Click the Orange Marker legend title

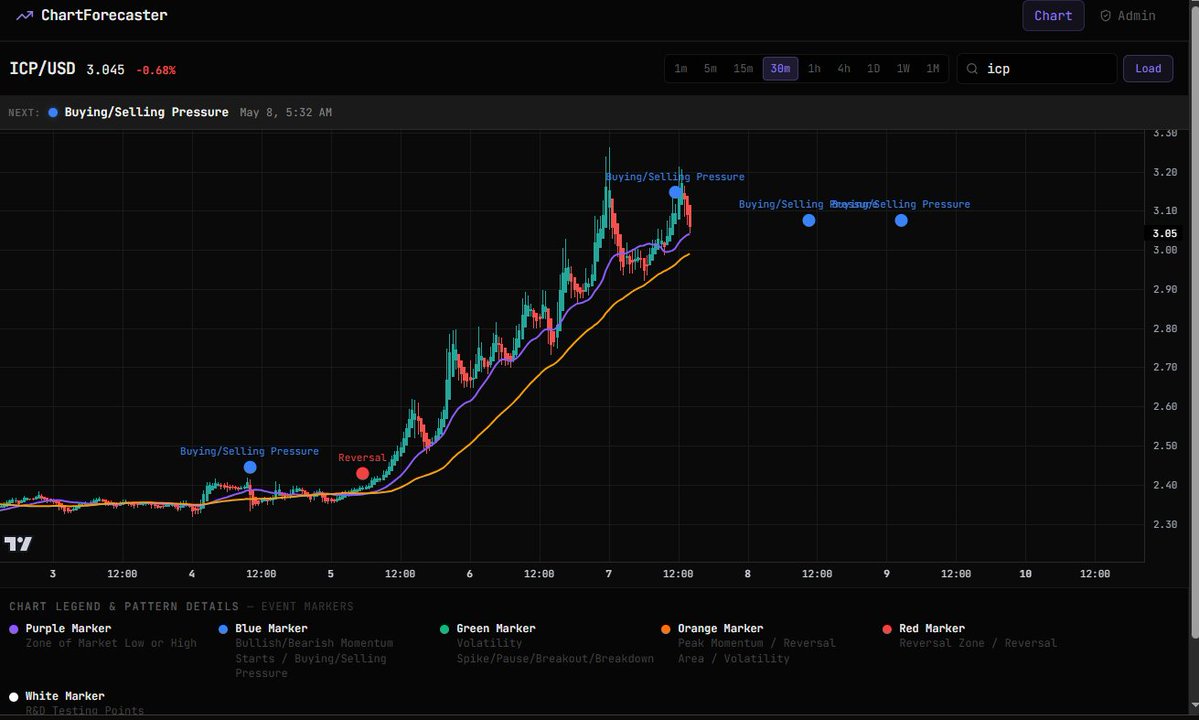tap(720, 628)
